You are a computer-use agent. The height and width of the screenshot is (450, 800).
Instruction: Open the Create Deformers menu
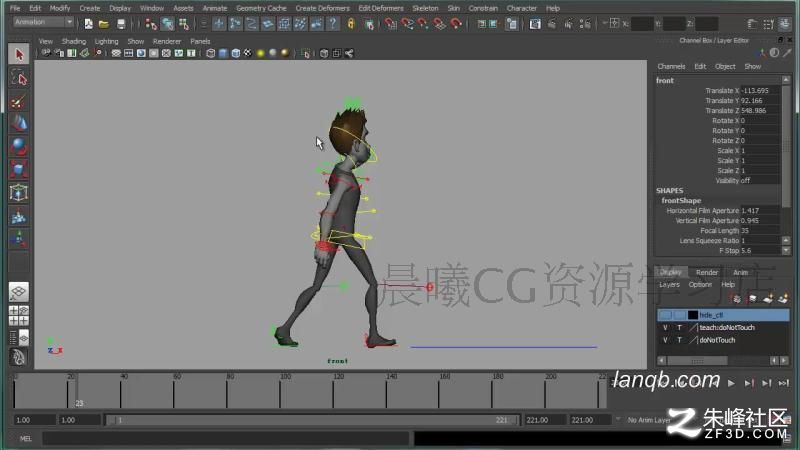(322, 8)
